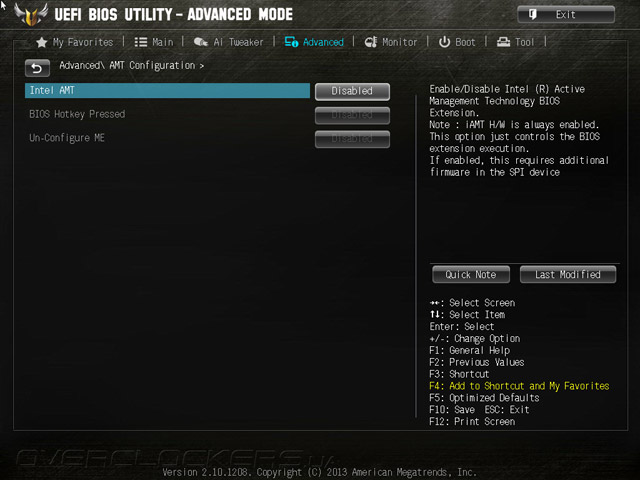Open the Ai Tweaker tab
Viewport: 640px width, 480px height.
coord(229,42)
